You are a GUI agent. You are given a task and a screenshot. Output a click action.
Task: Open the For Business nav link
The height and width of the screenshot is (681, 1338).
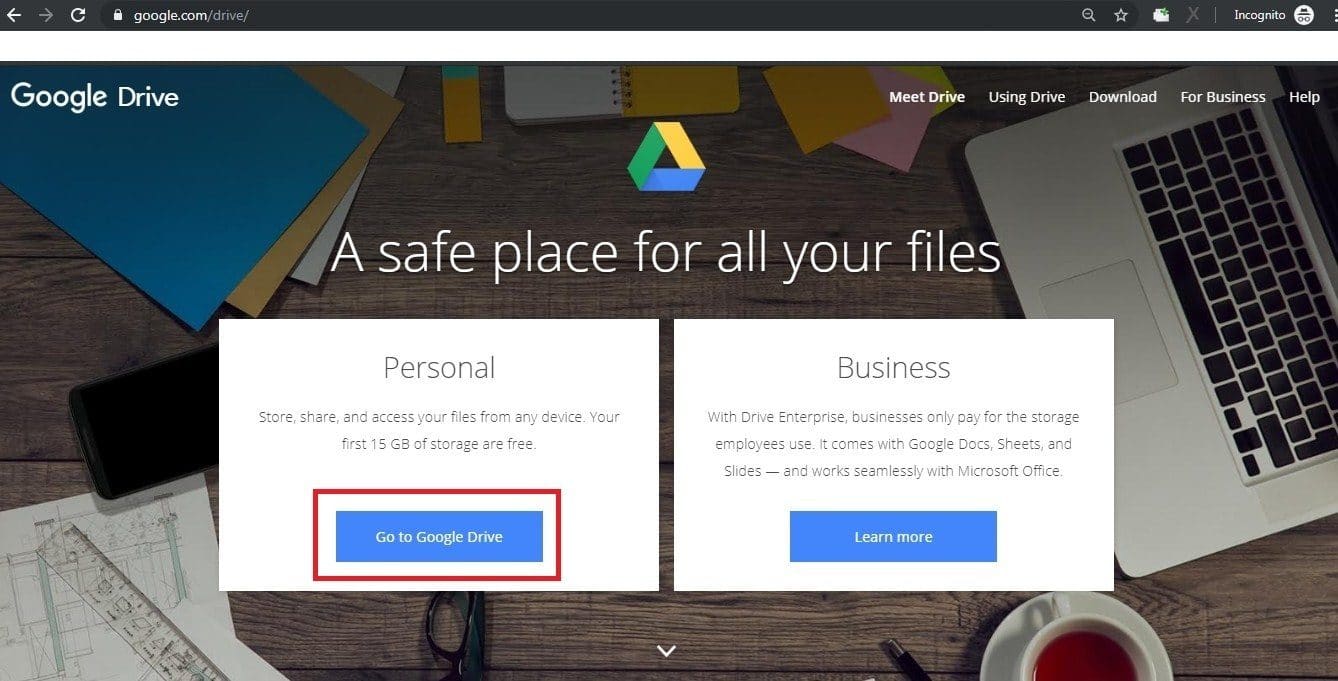(x=1223, y=97)
